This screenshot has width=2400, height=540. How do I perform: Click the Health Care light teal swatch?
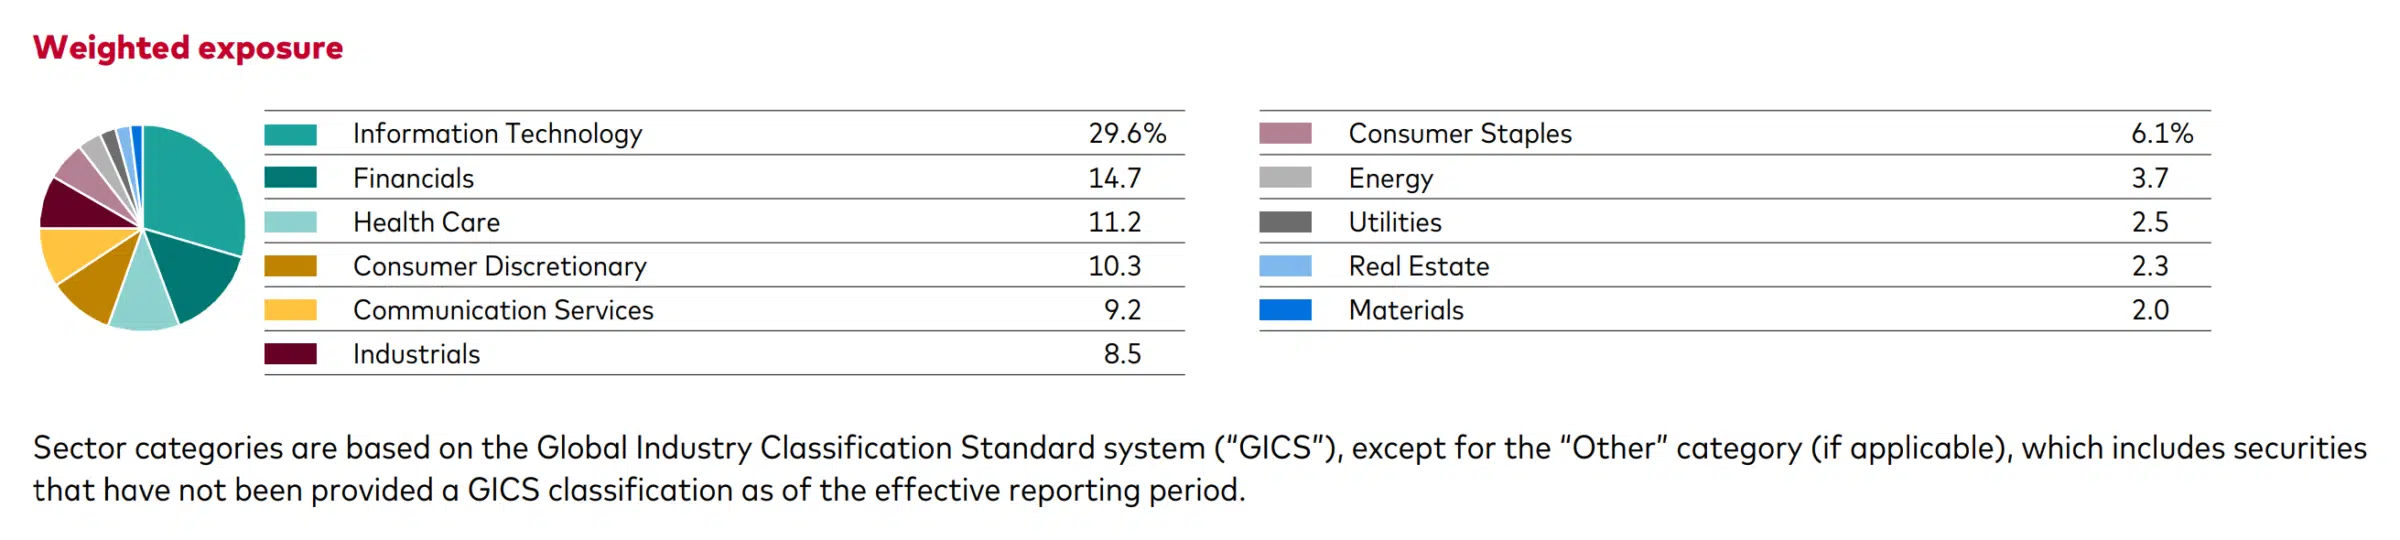[x=290, y=222]
